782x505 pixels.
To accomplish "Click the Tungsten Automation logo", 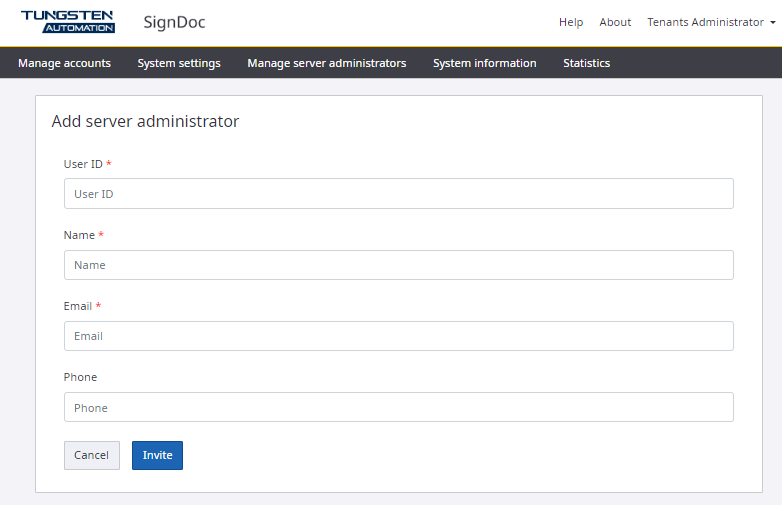I will pyautogui.click(x=68, y=22).
